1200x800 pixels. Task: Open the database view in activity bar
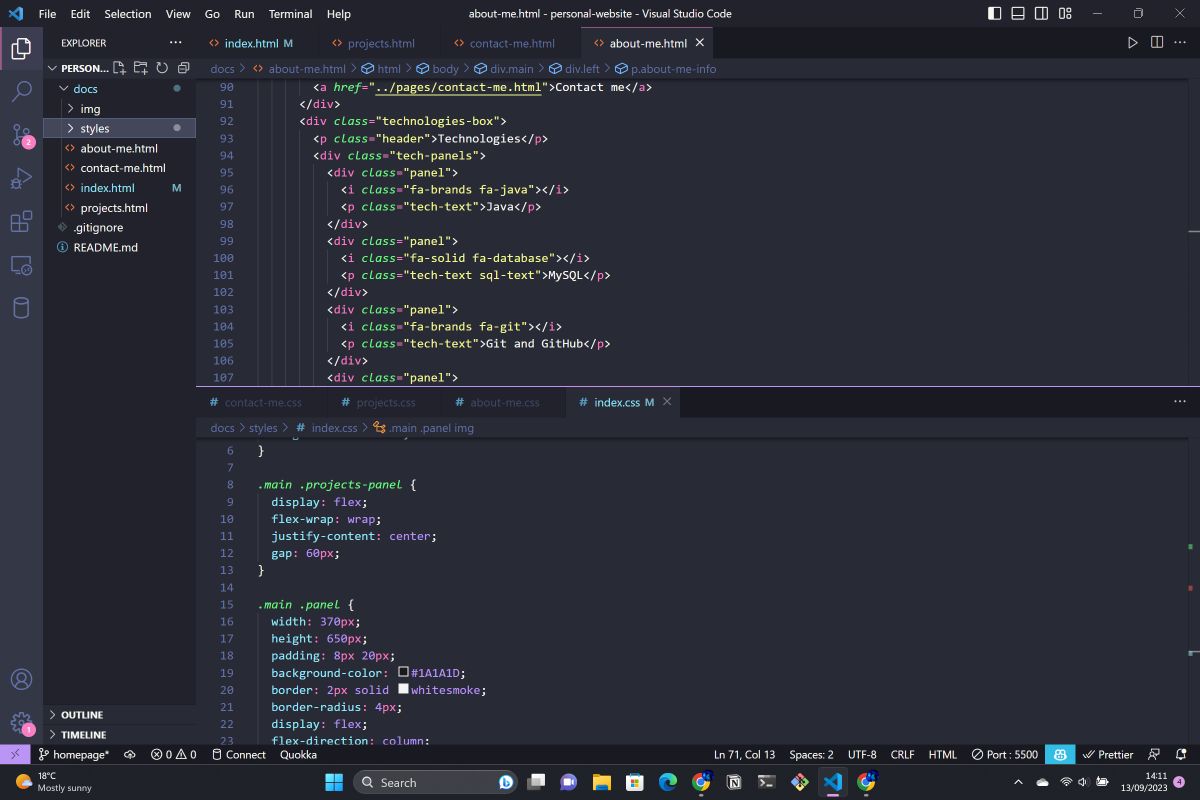tap(21, 308)
